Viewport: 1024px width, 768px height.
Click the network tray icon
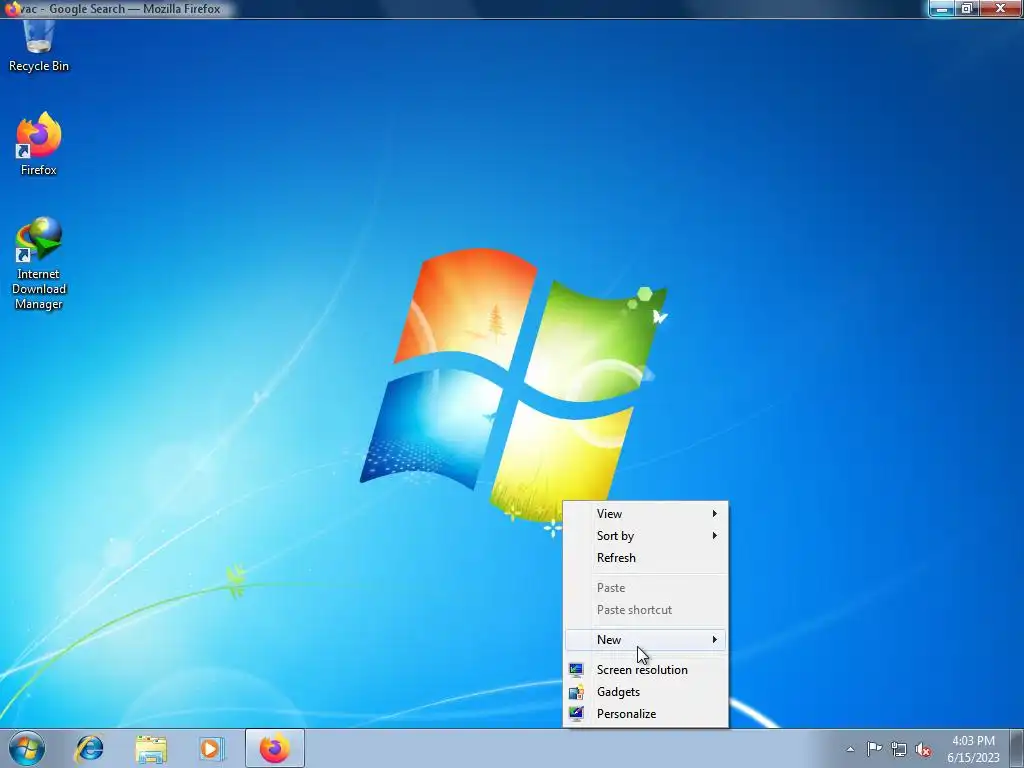(899, 749)
